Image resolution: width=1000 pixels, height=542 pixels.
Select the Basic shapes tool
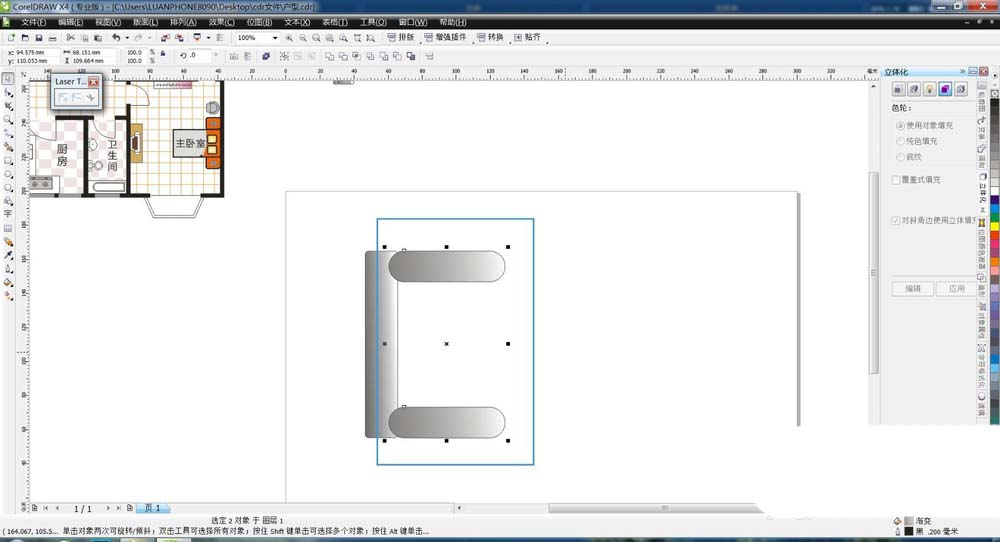click(x=8, y=201)
